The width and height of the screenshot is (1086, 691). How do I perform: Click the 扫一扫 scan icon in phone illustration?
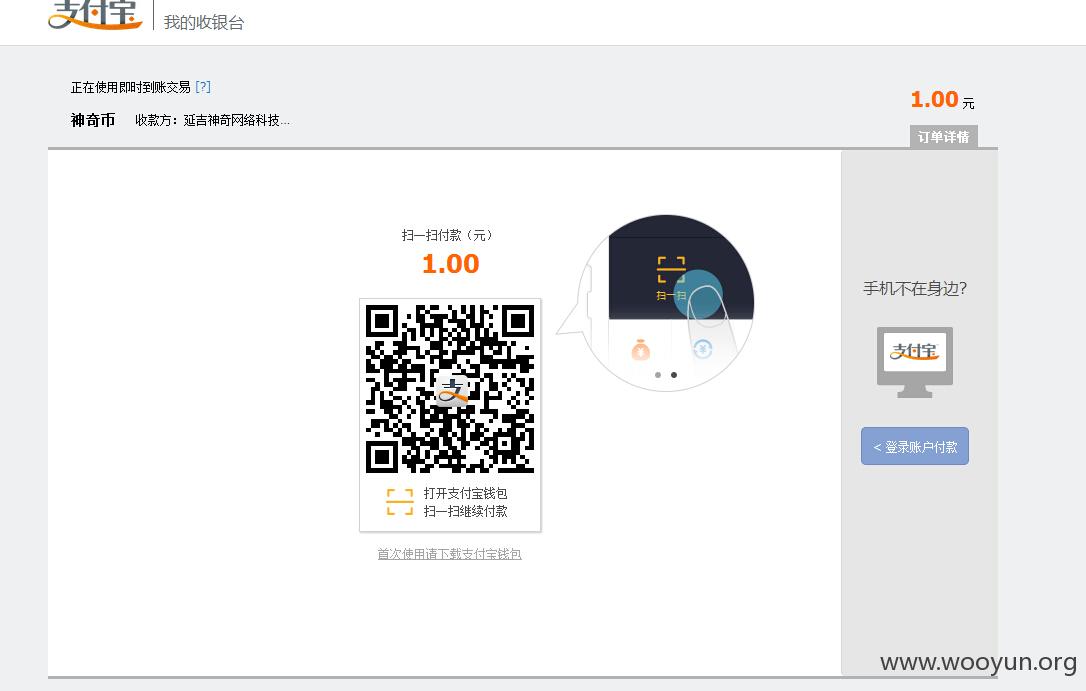point(671,278)
